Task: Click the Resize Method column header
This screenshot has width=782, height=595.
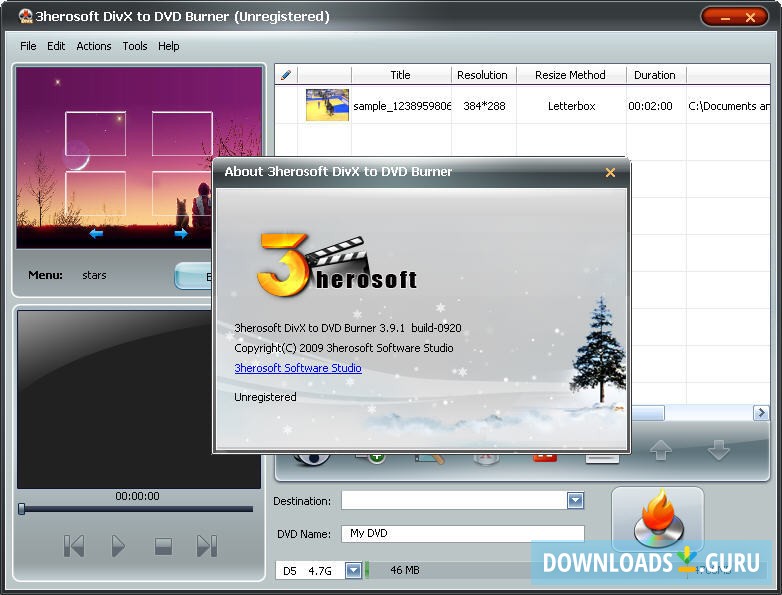Action: pyautogui.click(x=571, y=75)
